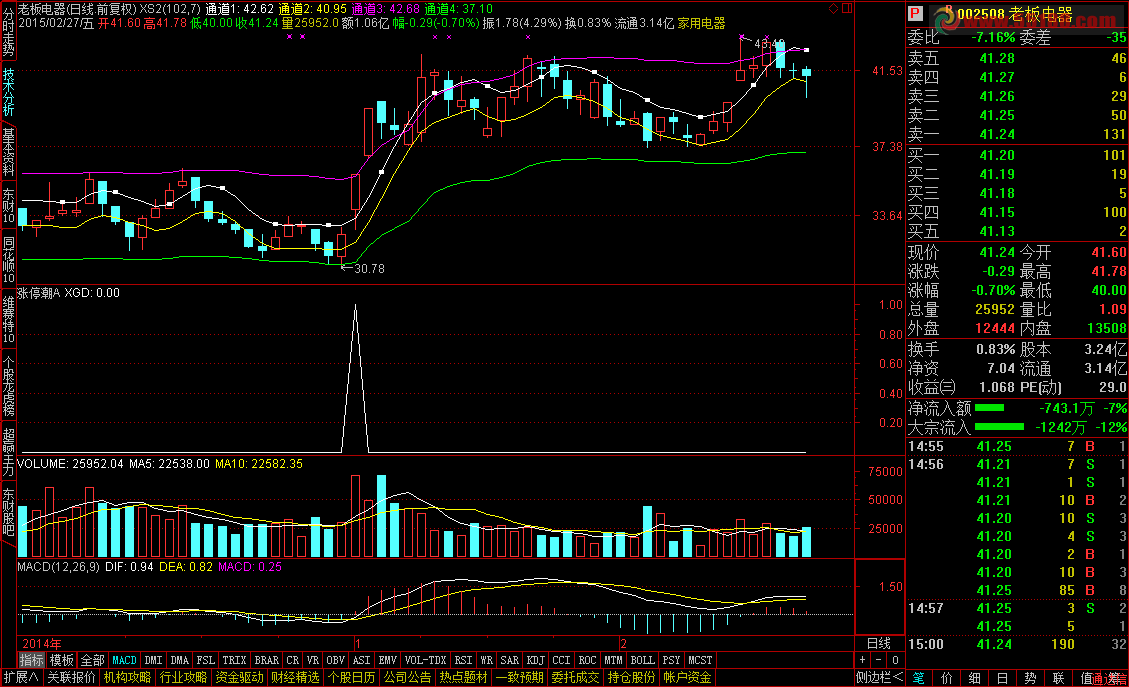Click the 0 reset zoom button
1129x687 pixels.
click(x=895, y=660)
